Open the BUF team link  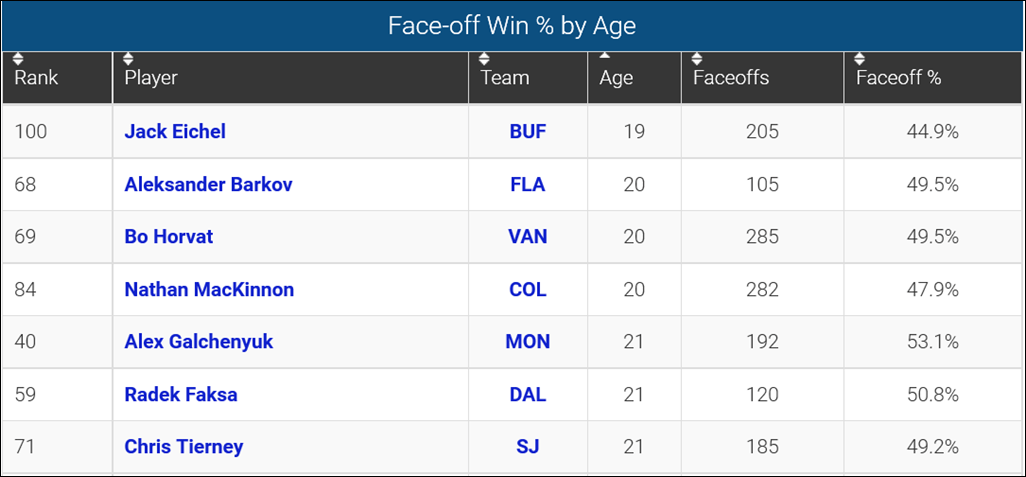point(528,131)
